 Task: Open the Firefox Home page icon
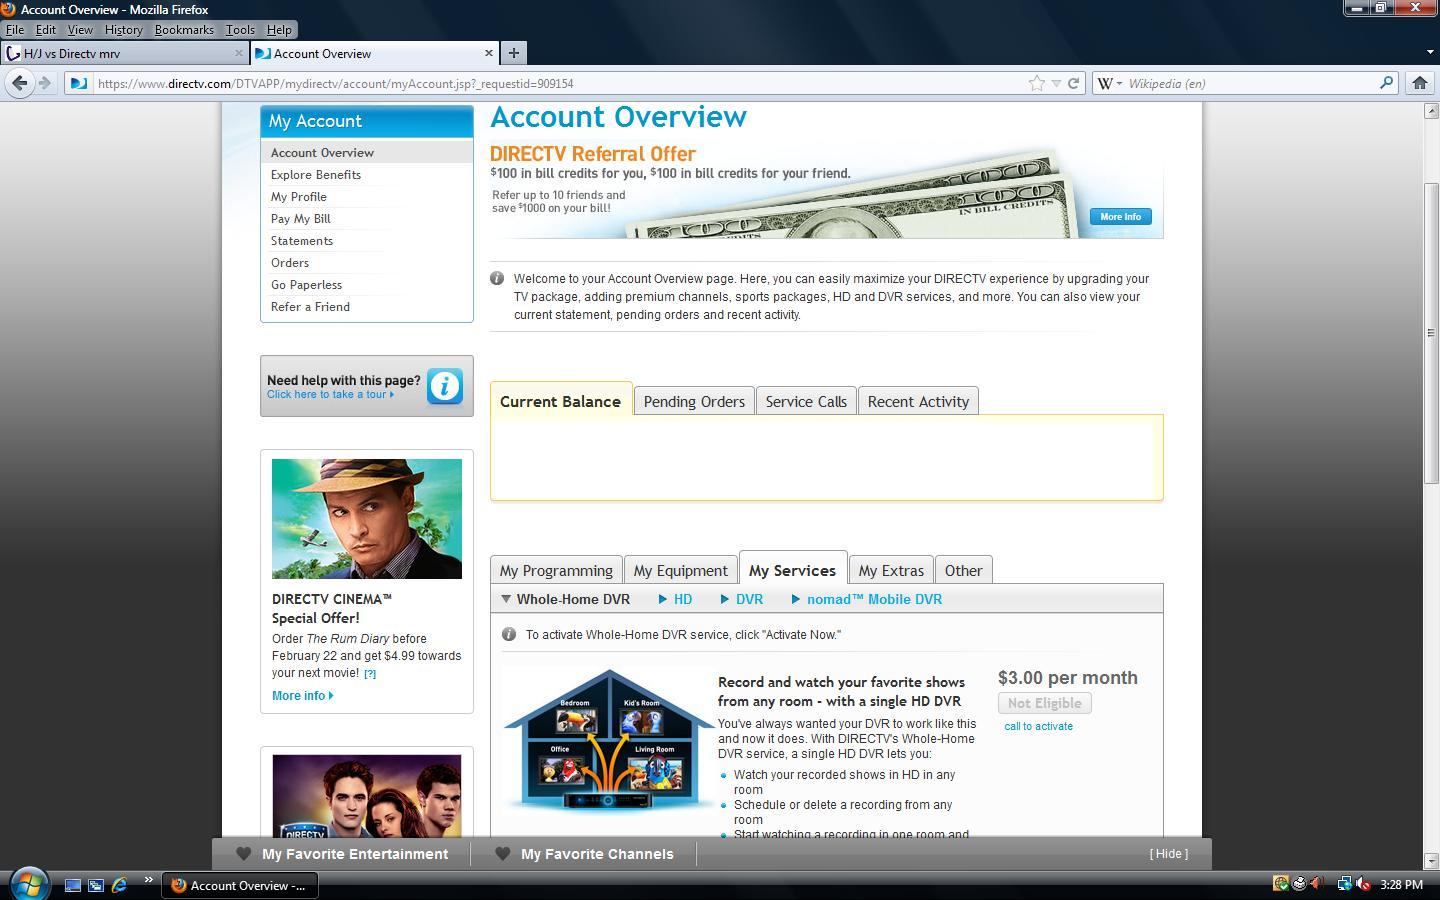[x=1419, y=83]
